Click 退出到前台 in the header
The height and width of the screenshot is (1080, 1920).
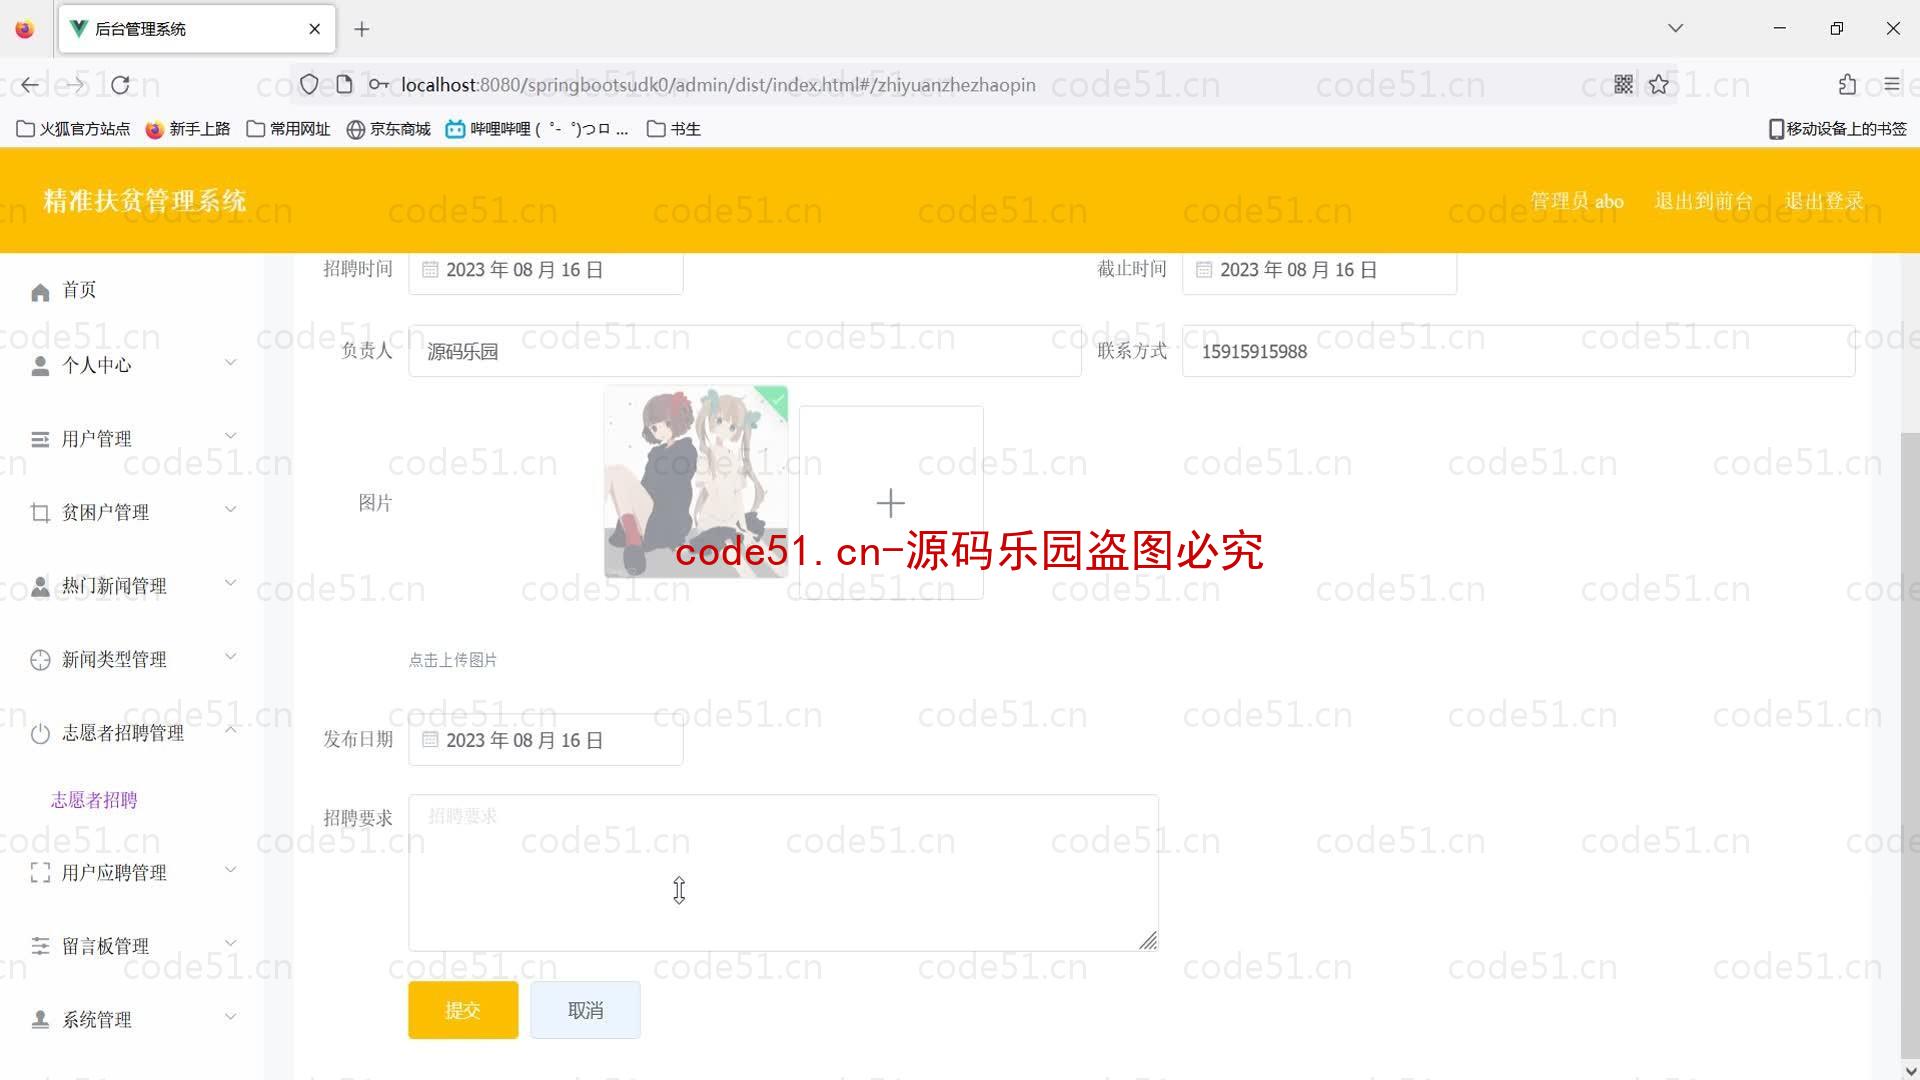tap(1704, 201)
